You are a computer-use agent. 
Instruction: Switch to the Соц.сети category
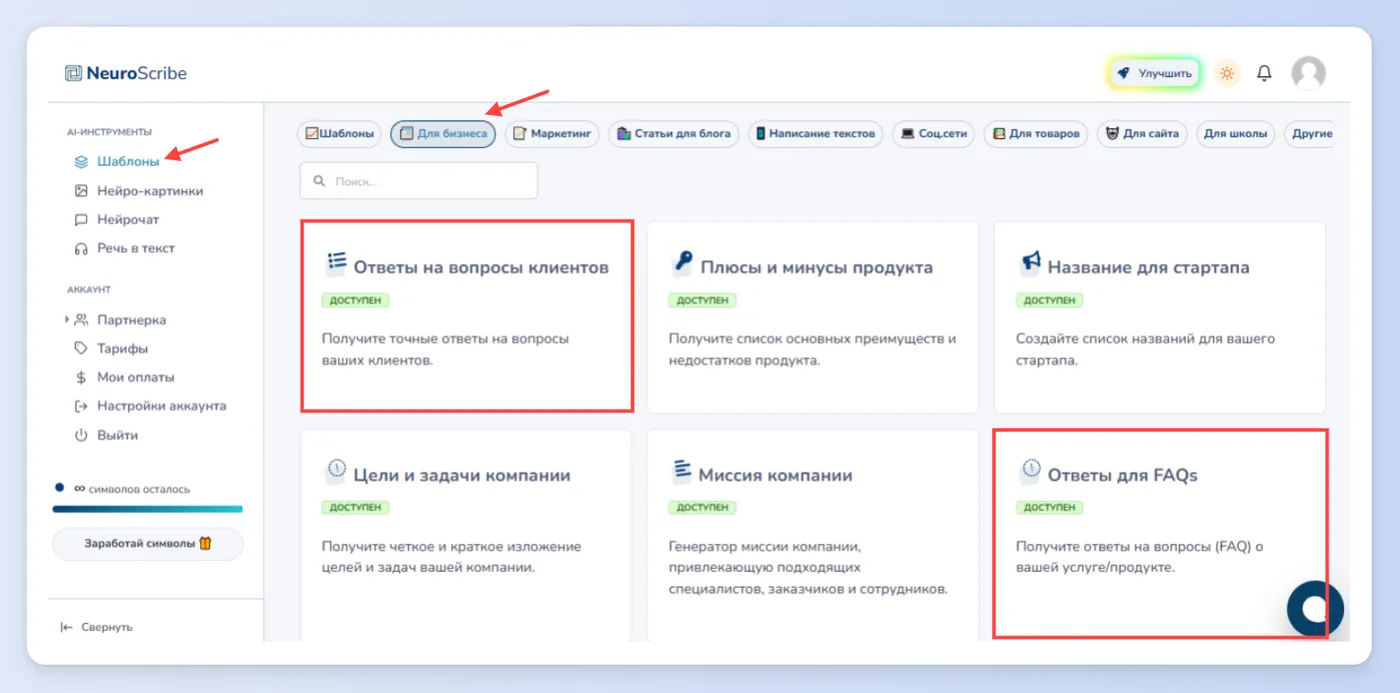coord(933,133)
